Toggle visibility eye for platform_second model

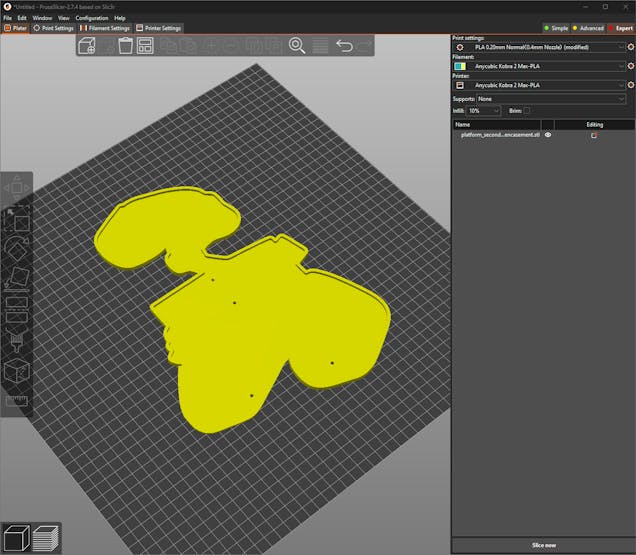[x=548, y=134]
